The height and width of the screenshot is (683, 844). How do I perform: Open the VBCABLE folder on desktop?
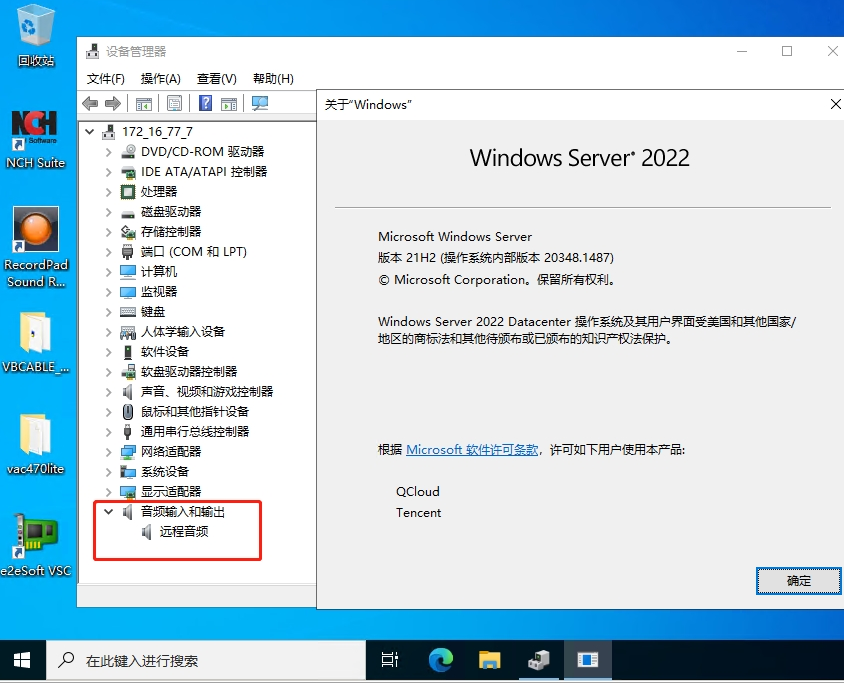point(36,342)
